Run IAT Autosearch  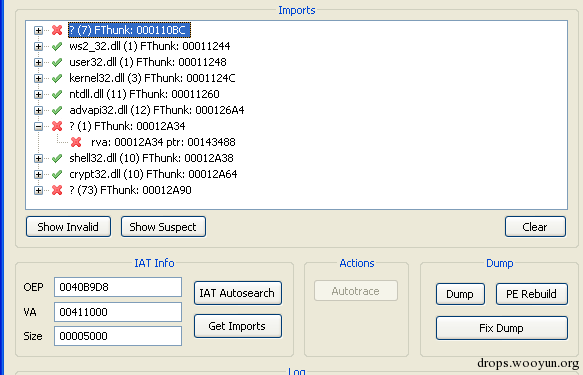coord(238,293)
